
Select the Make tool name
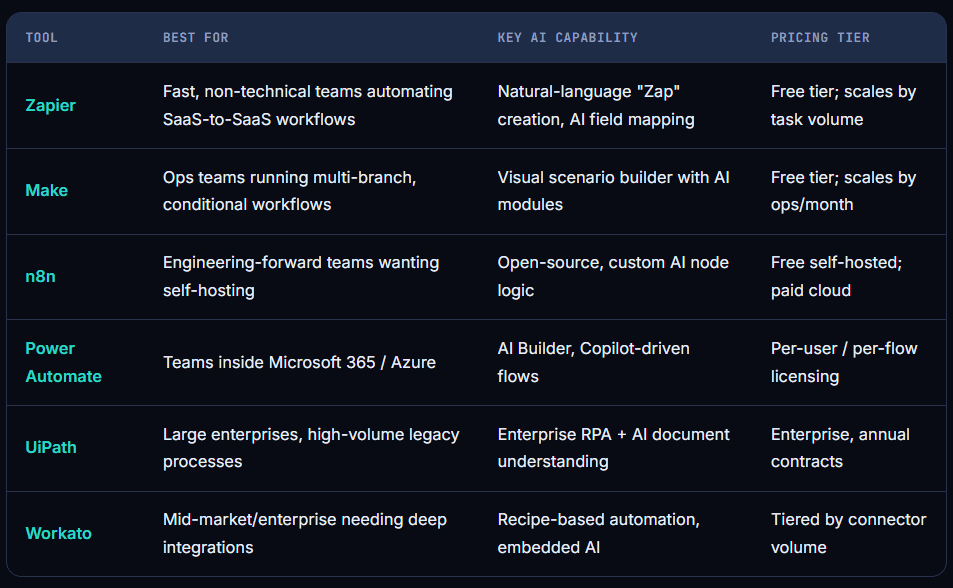(46, 190)
